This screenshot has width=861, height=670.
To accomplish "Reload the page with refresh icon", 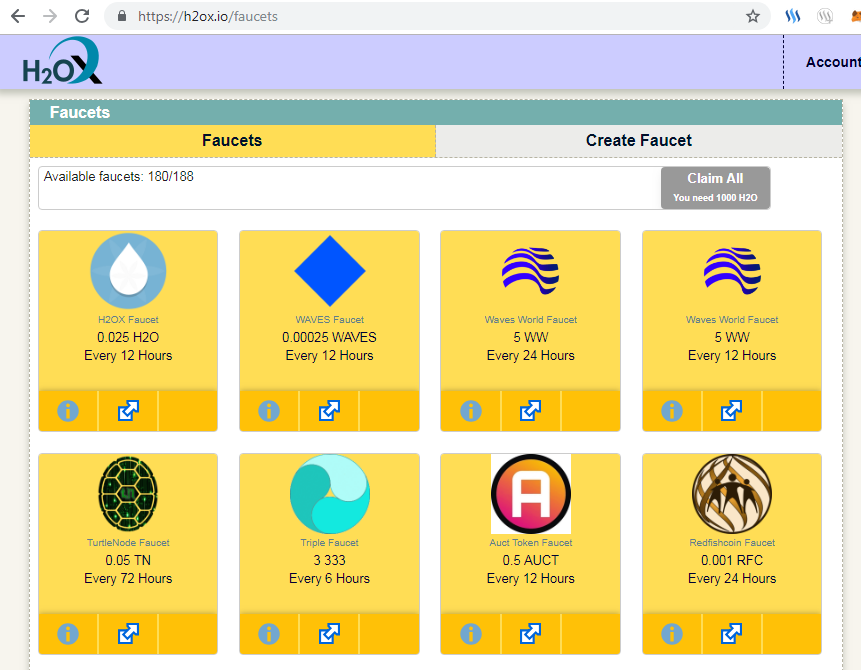I will (82, 16).
